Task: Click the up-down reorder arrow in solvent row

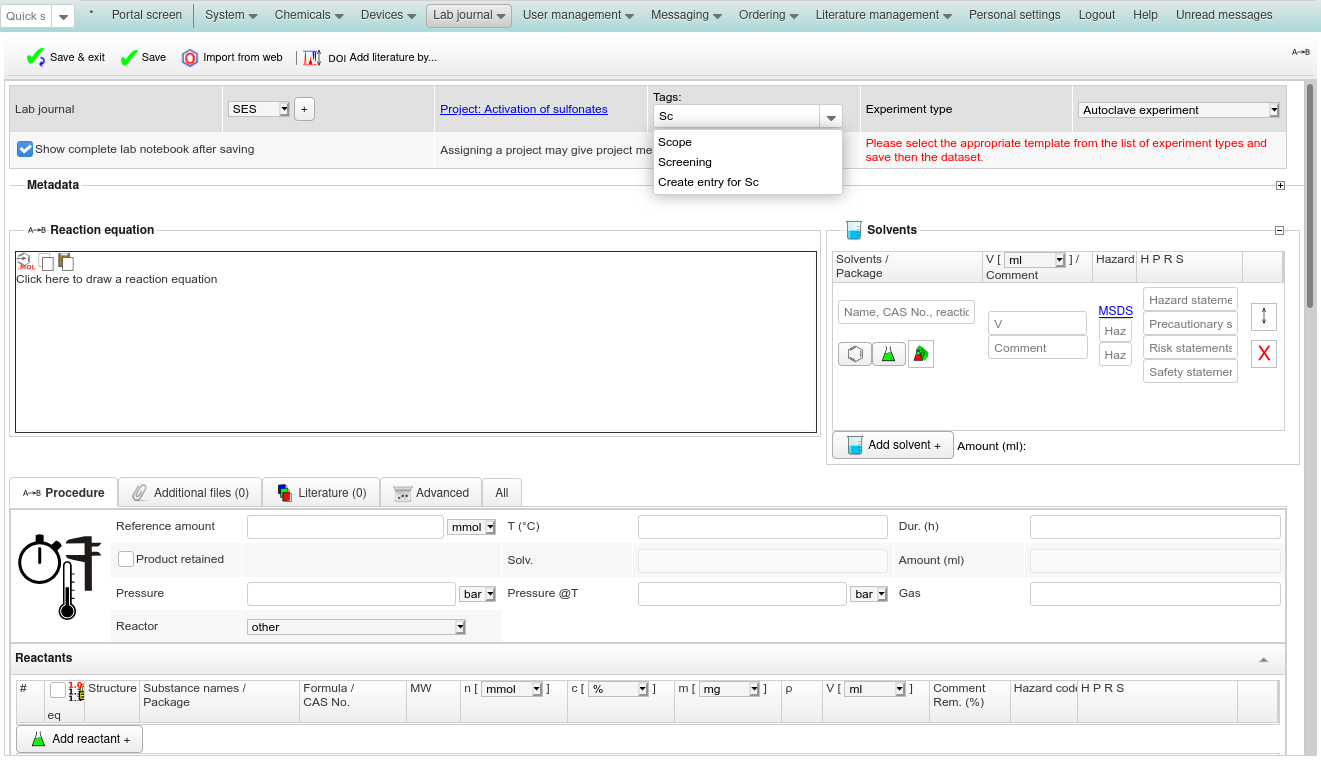Action: click(1264, 316)
